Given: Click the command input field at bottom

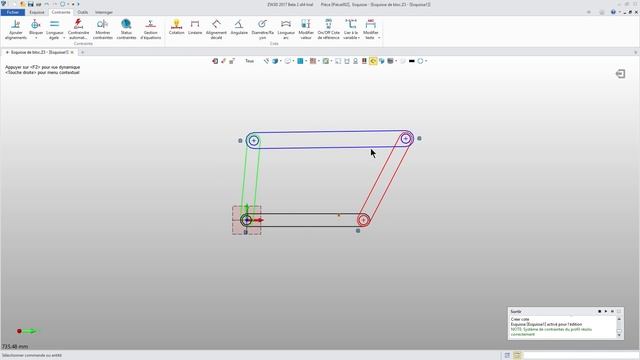Looking at the screenshot, I should [x=580, y=356].
